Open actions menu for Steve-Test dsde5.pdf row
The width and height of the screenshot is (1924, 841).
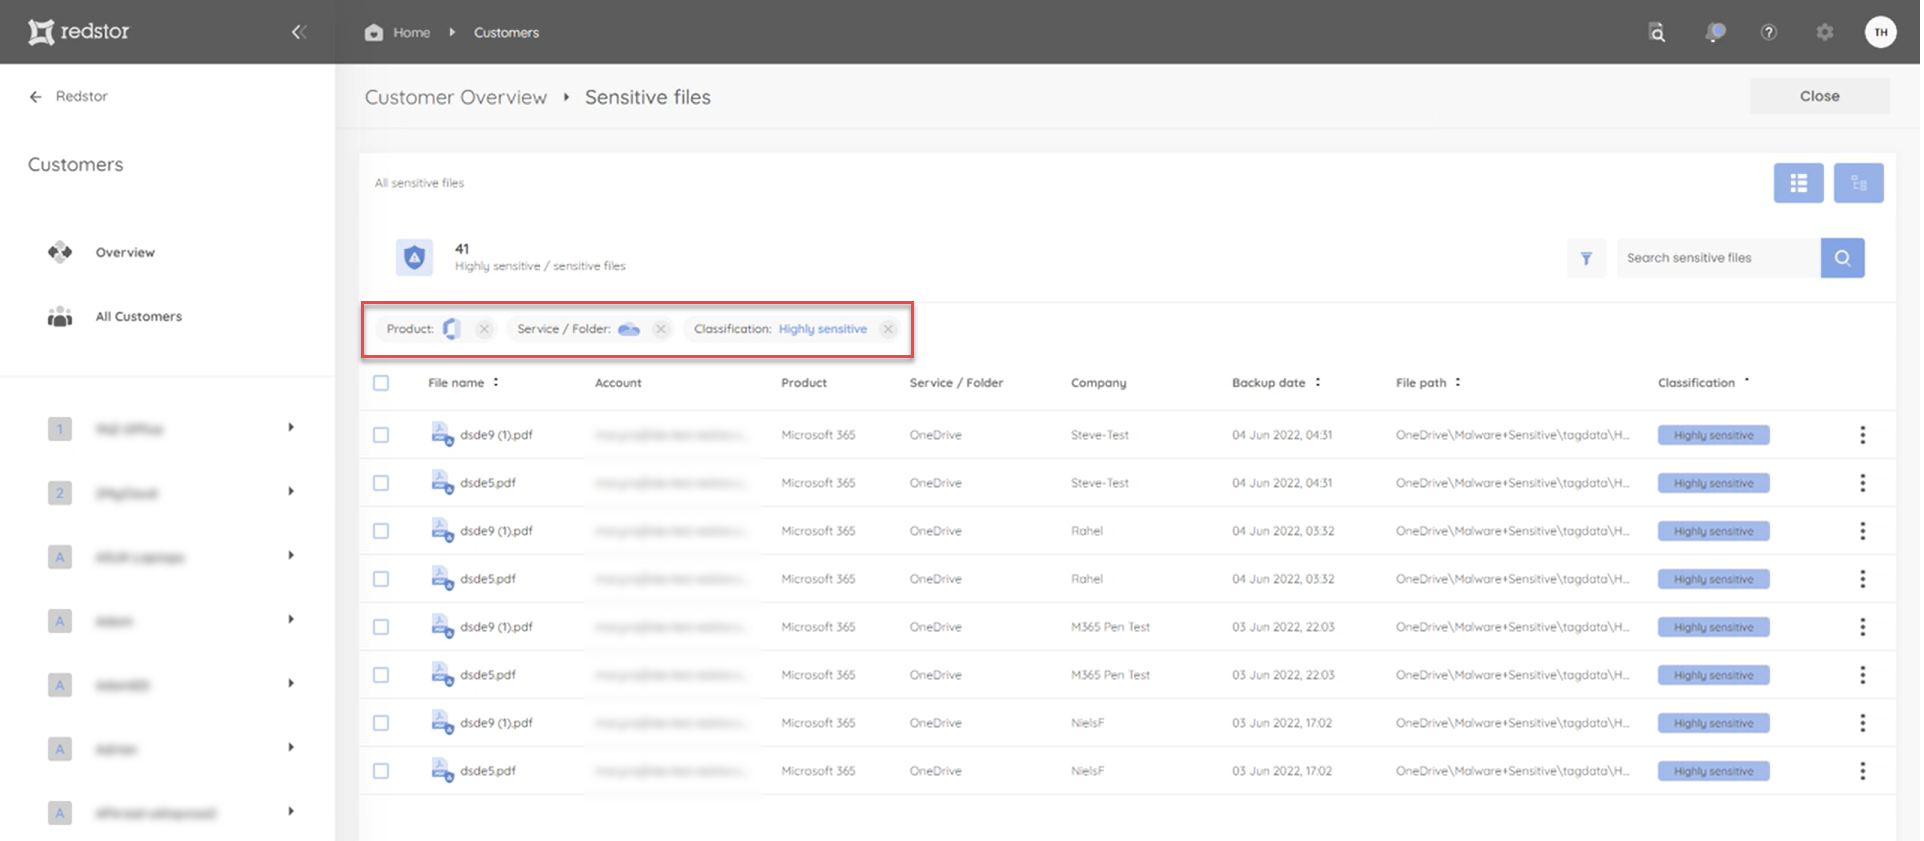1862,483
